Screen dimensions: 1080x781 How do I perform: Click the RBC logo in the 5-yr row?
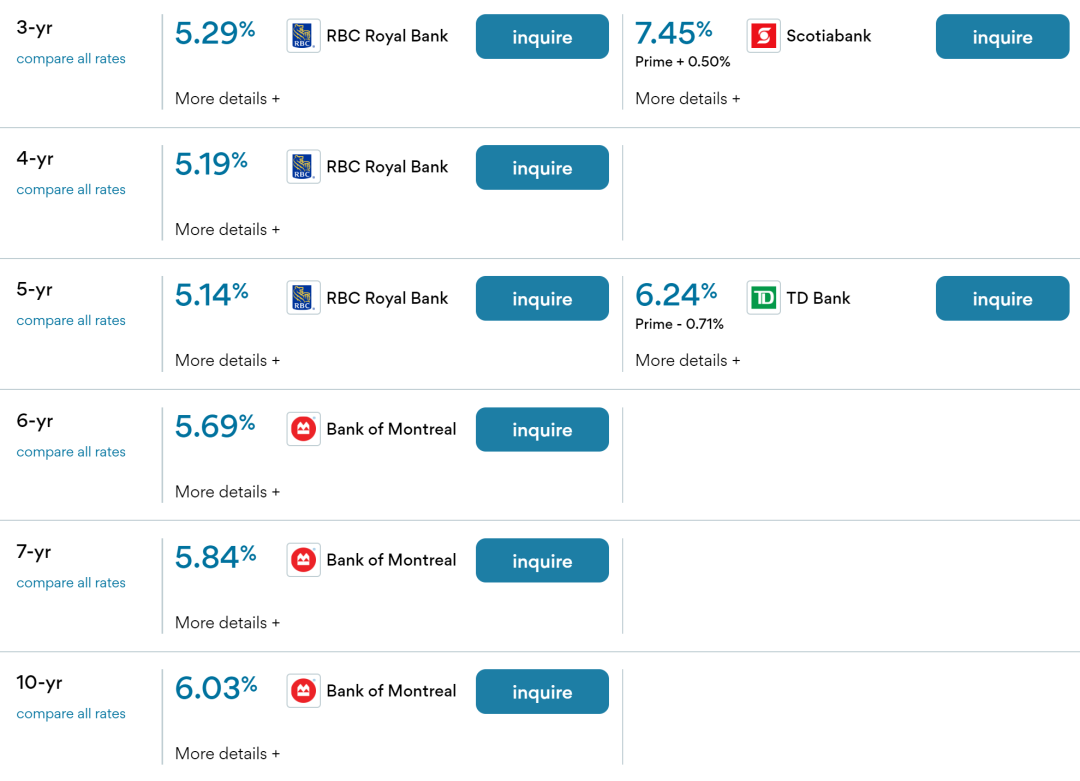click(x=303, y=298)
